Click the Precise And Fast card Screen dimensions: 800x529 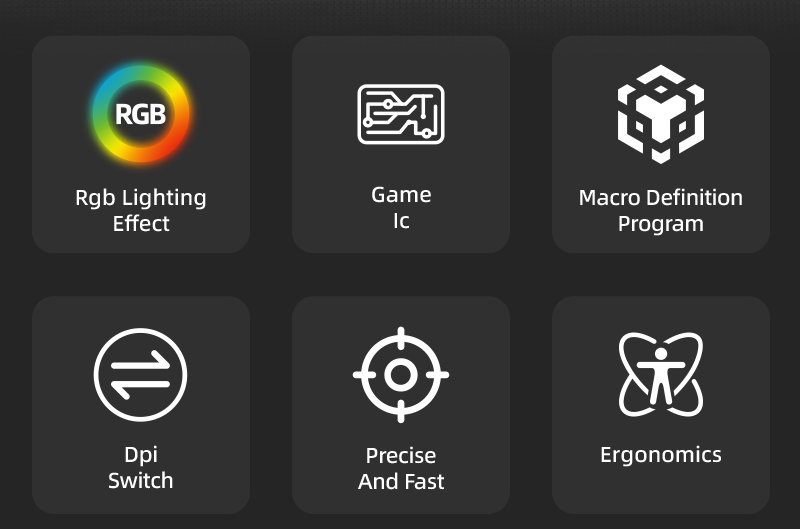(x=401, y=405)
